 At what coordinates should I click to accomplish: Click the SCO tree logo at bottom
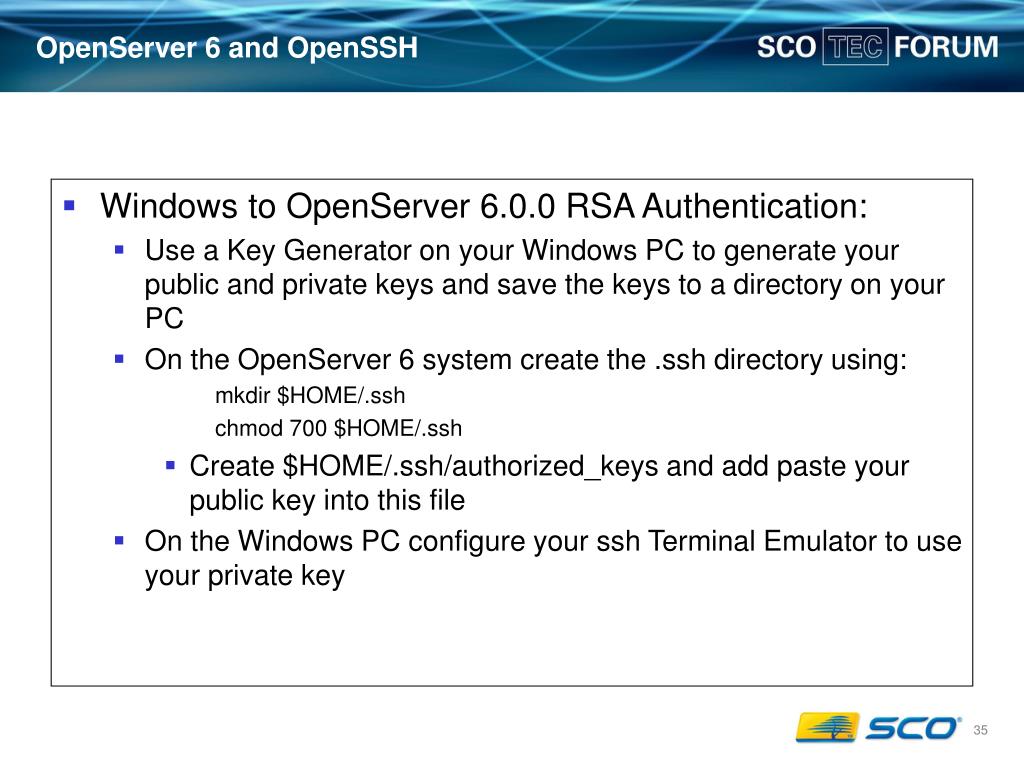point(878,728)
